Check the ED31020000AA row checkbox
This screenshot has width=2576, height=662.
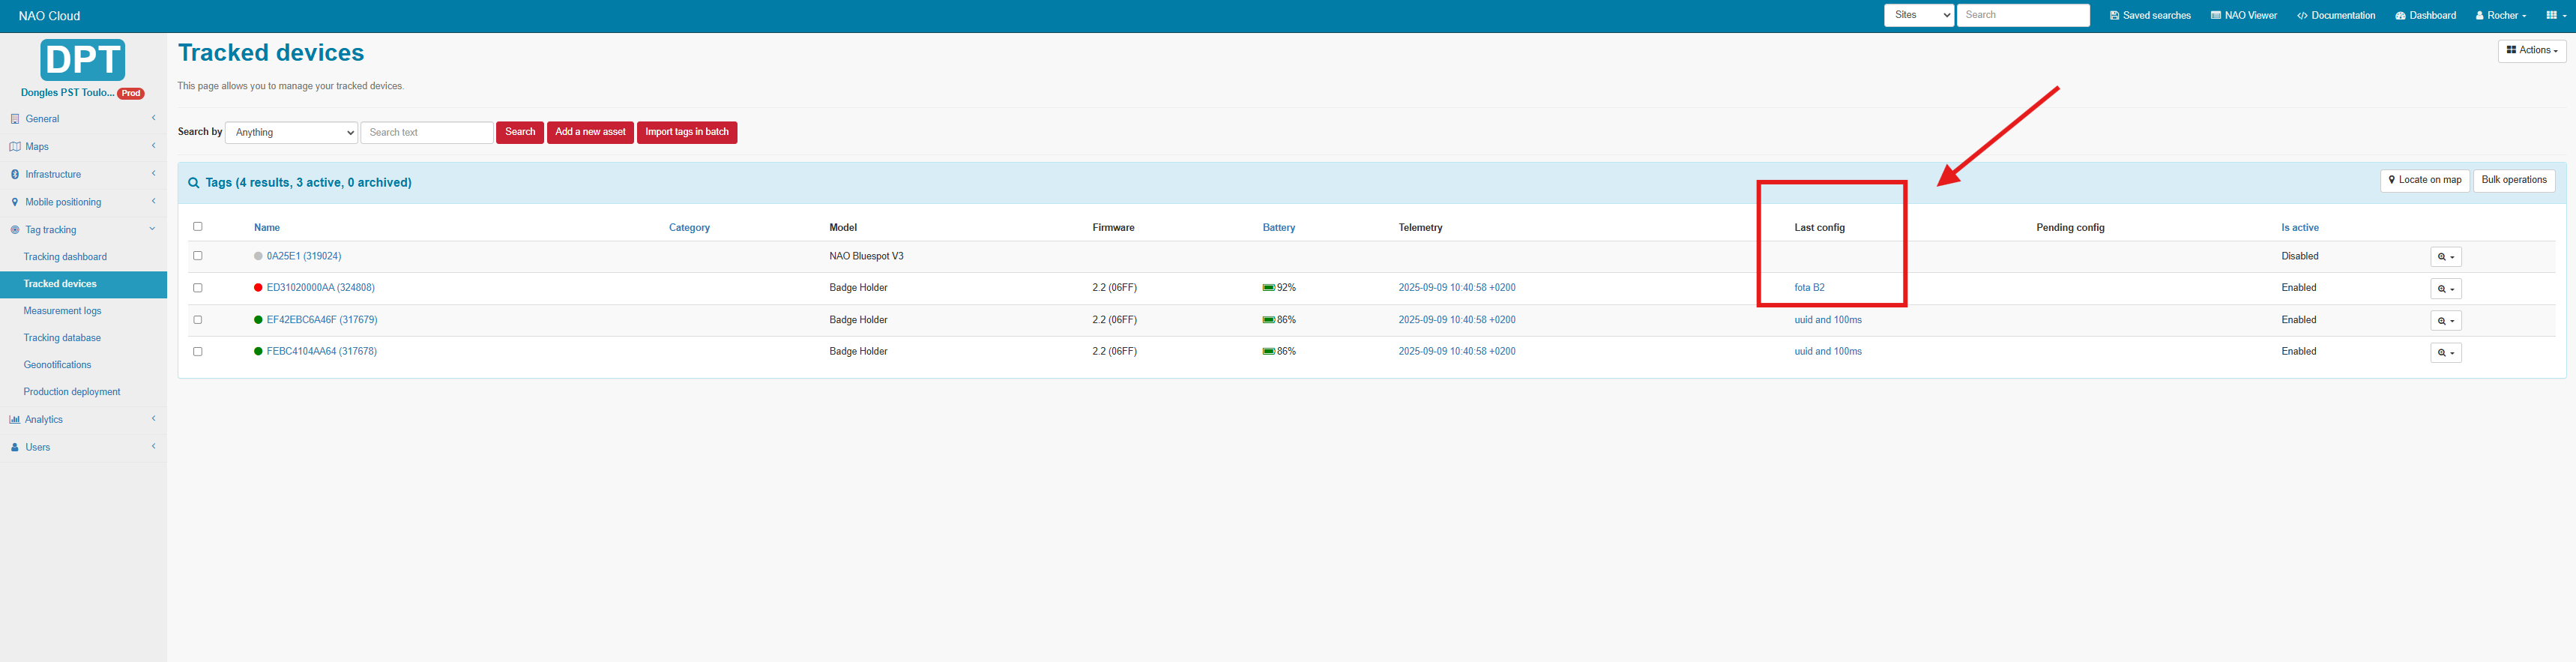pyautogui.click(x=198, y=288)
